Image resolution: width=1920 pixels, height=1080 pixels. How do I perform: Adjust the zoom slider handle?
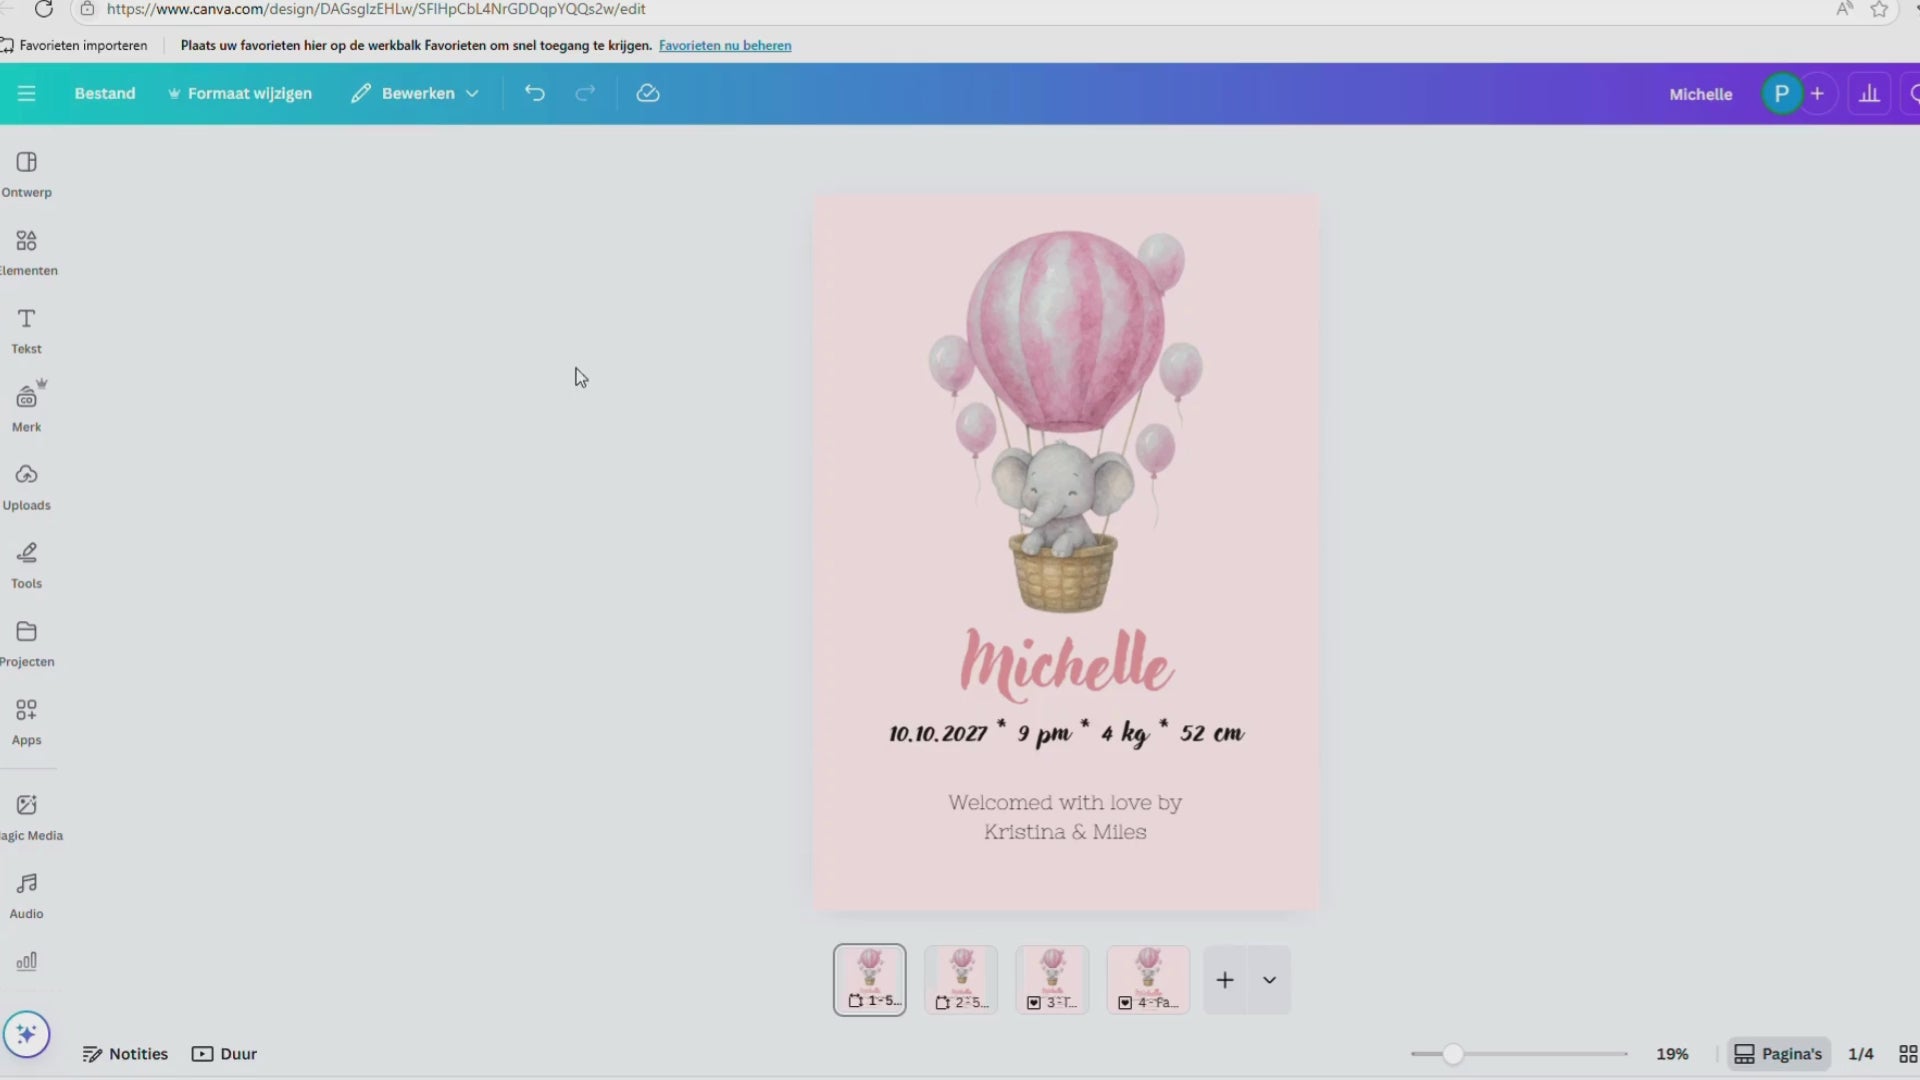pyautogui.click(x=1453, y=1054)
